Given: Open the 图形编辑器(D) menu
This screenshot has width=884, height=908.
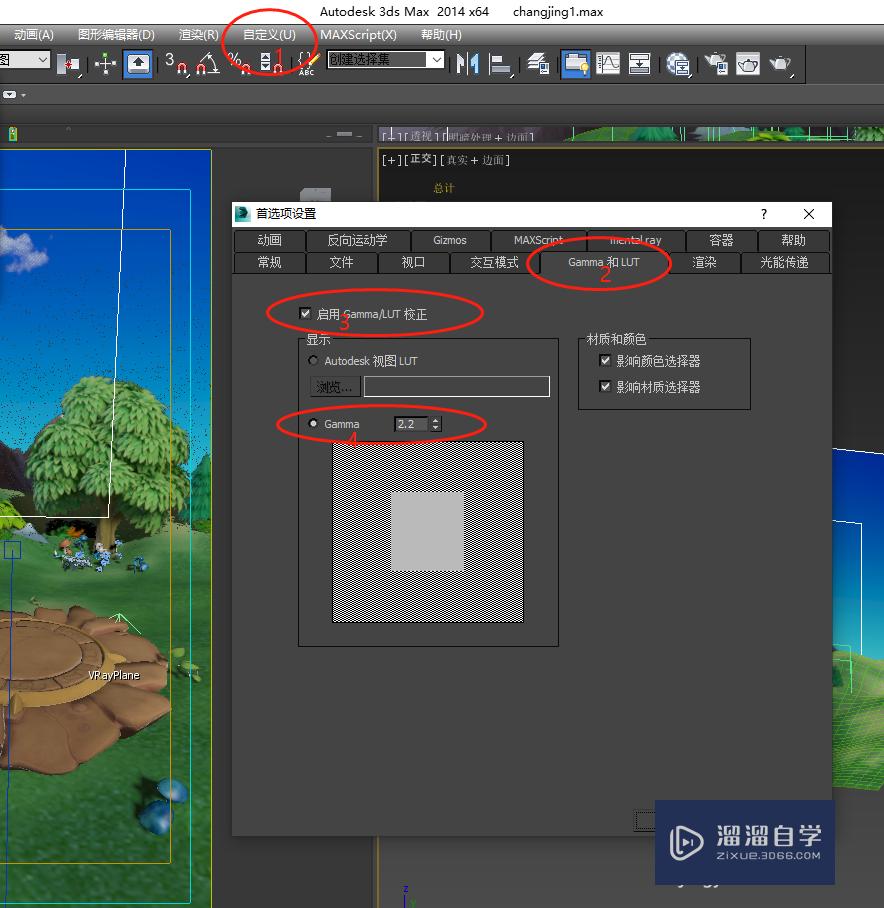Looking at the screenshot, I should tap(116, 35).
